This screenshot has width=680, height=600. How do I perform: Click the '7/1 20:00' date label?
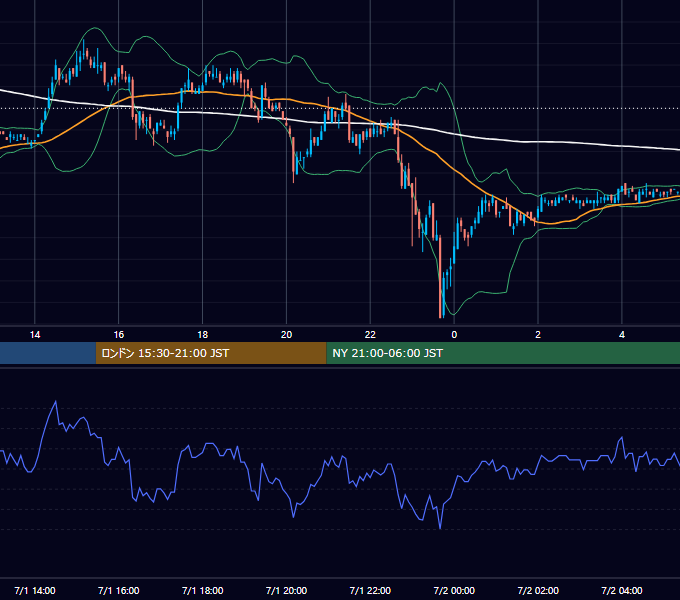(x=286, y=590)
